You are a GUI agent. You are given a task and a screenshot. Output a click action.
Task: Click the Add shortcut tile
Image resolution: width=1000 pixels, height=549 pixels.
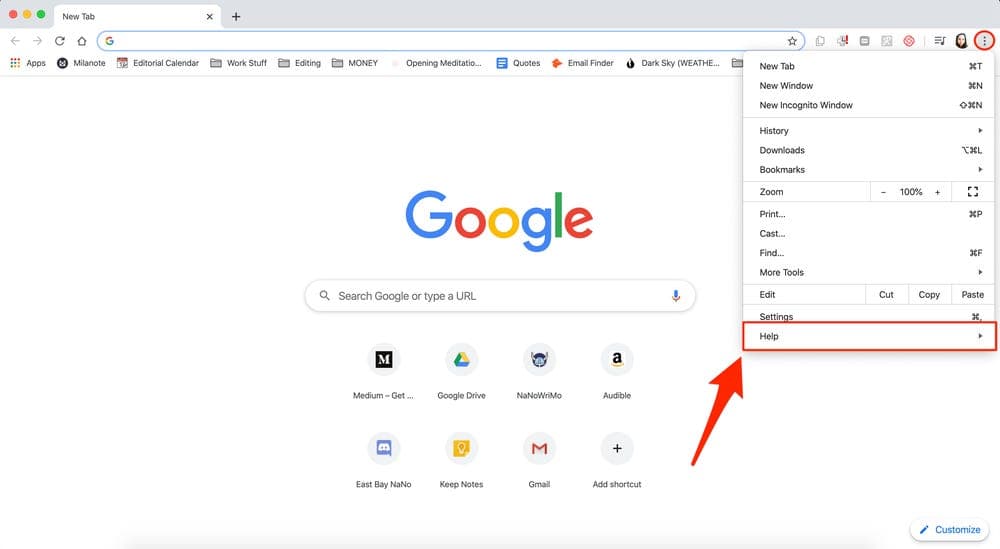tap(617, 460)
